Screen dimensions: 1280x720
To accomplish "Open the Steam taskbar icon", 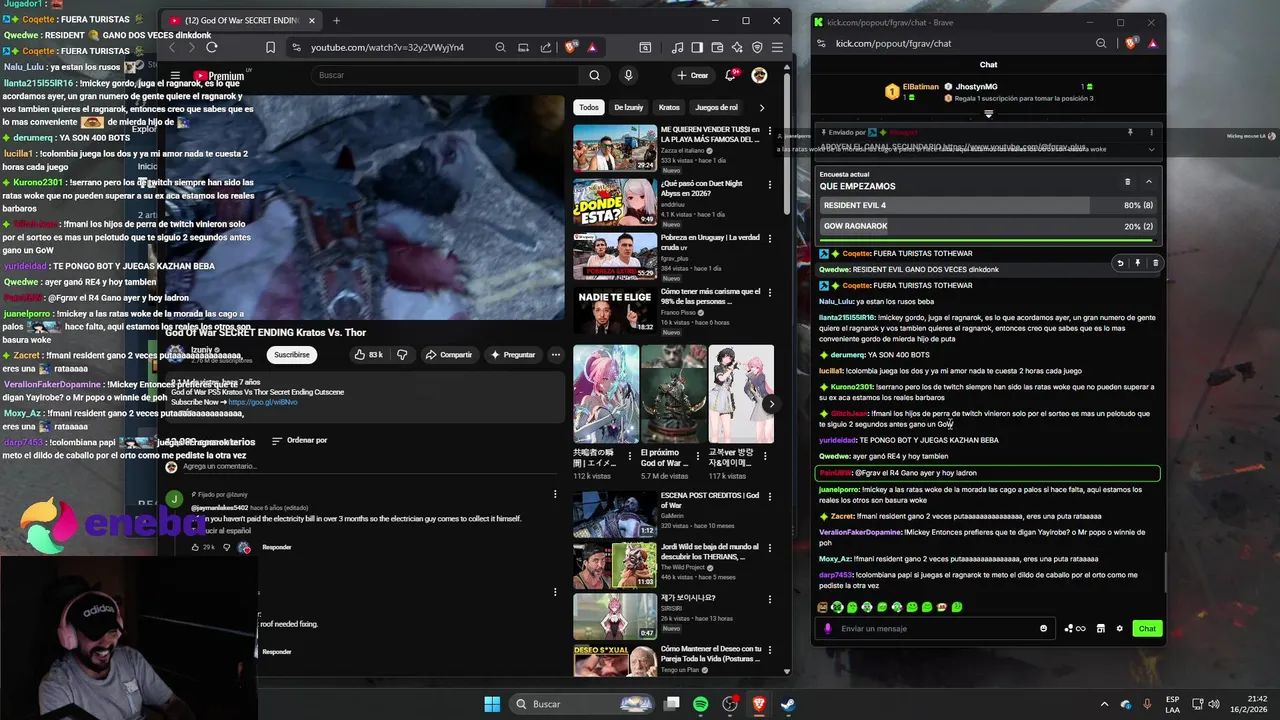I will coord(788,704).
